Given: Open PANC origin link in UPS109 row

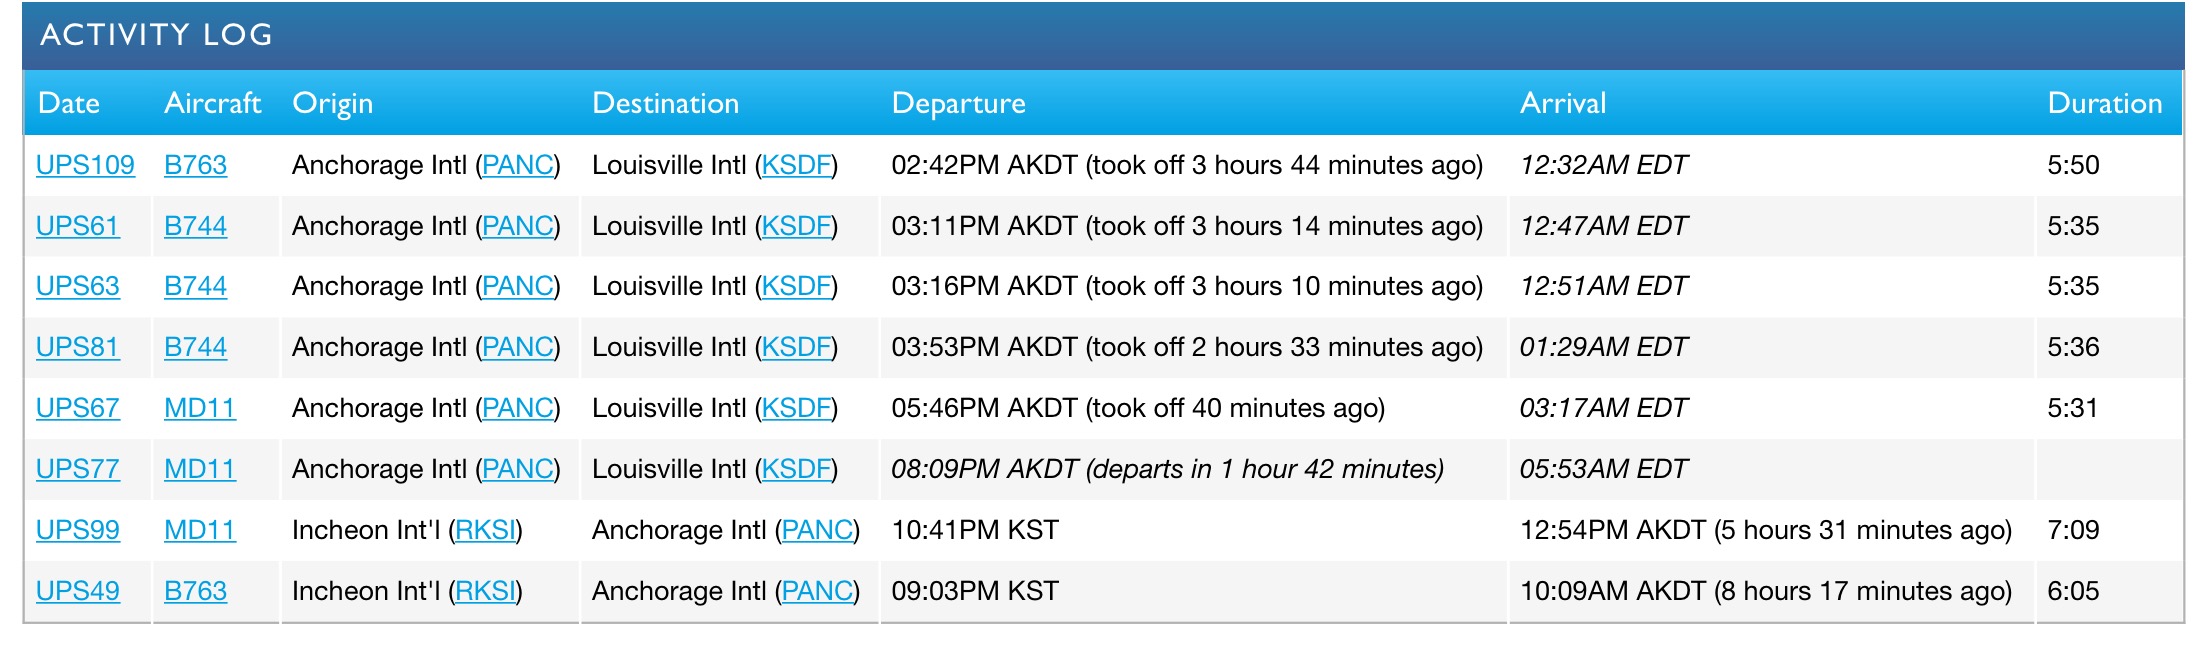Looking at the screenshot, I should tap(518, 165).
